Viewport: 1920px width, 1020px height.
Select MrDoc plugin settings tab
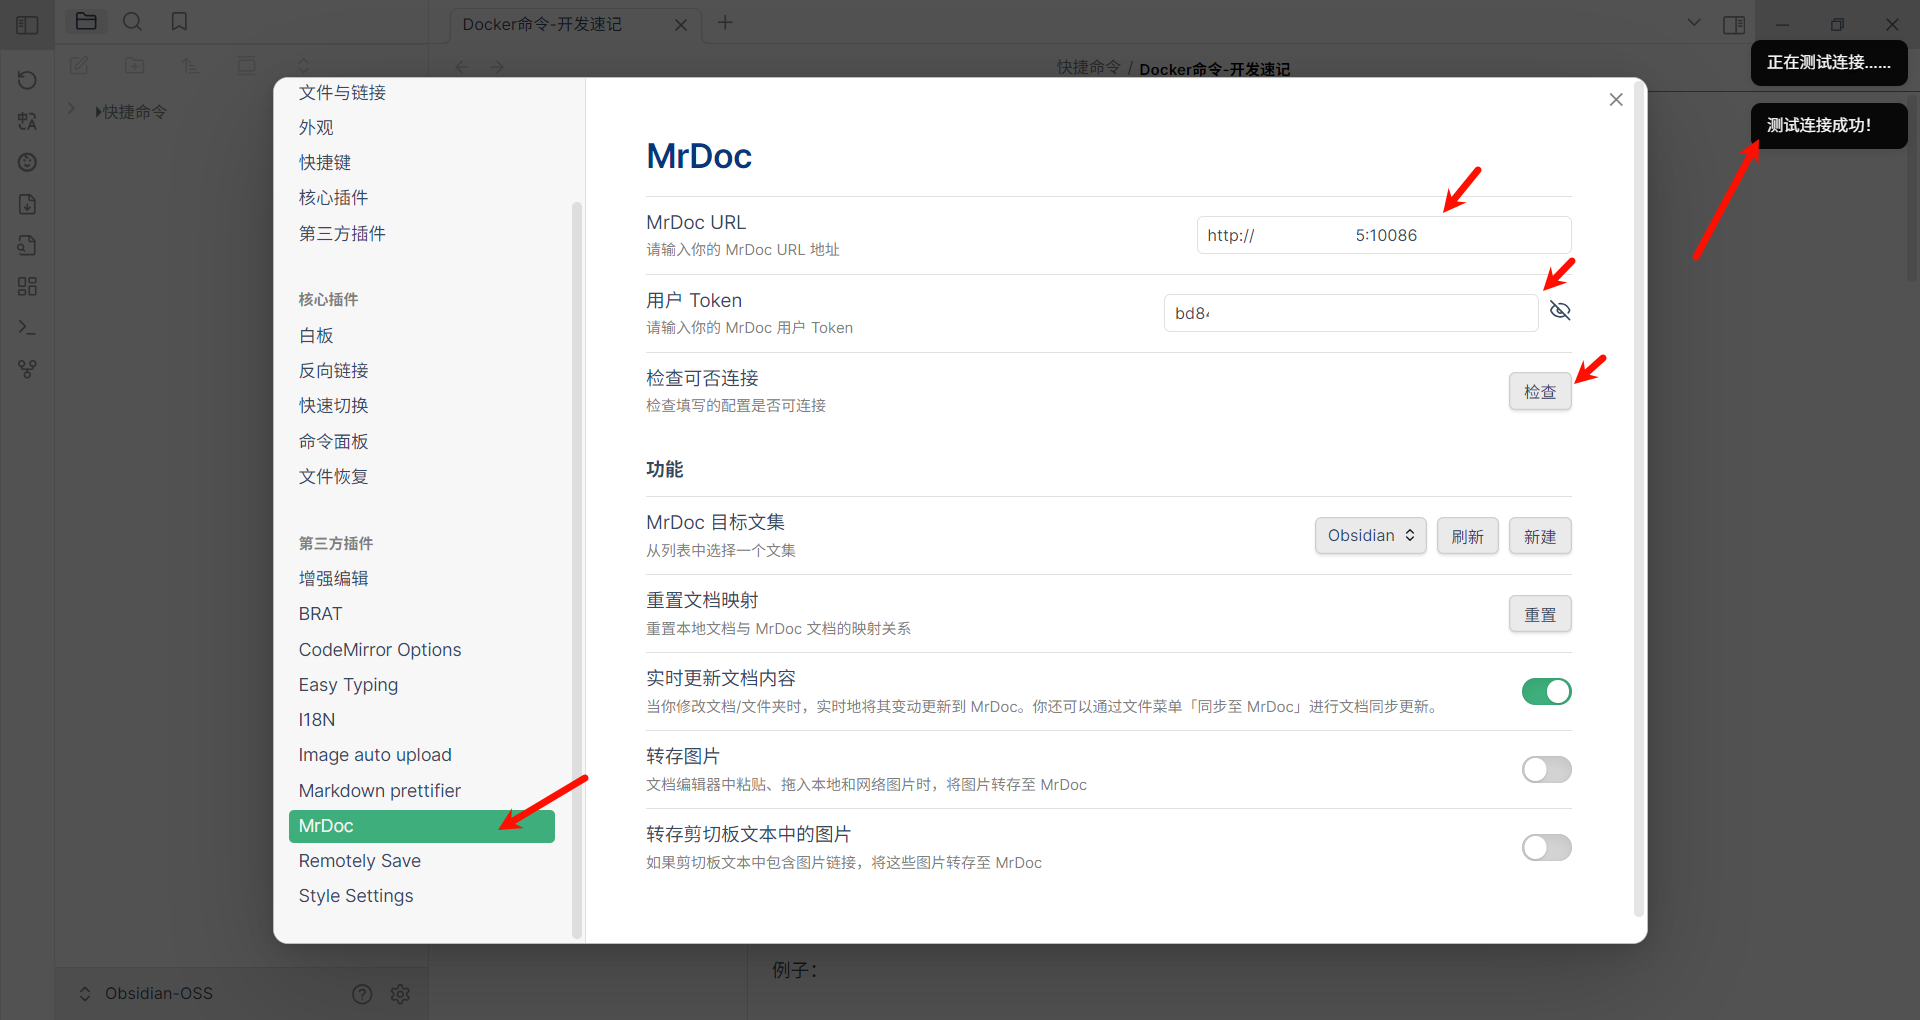(421, 826)
